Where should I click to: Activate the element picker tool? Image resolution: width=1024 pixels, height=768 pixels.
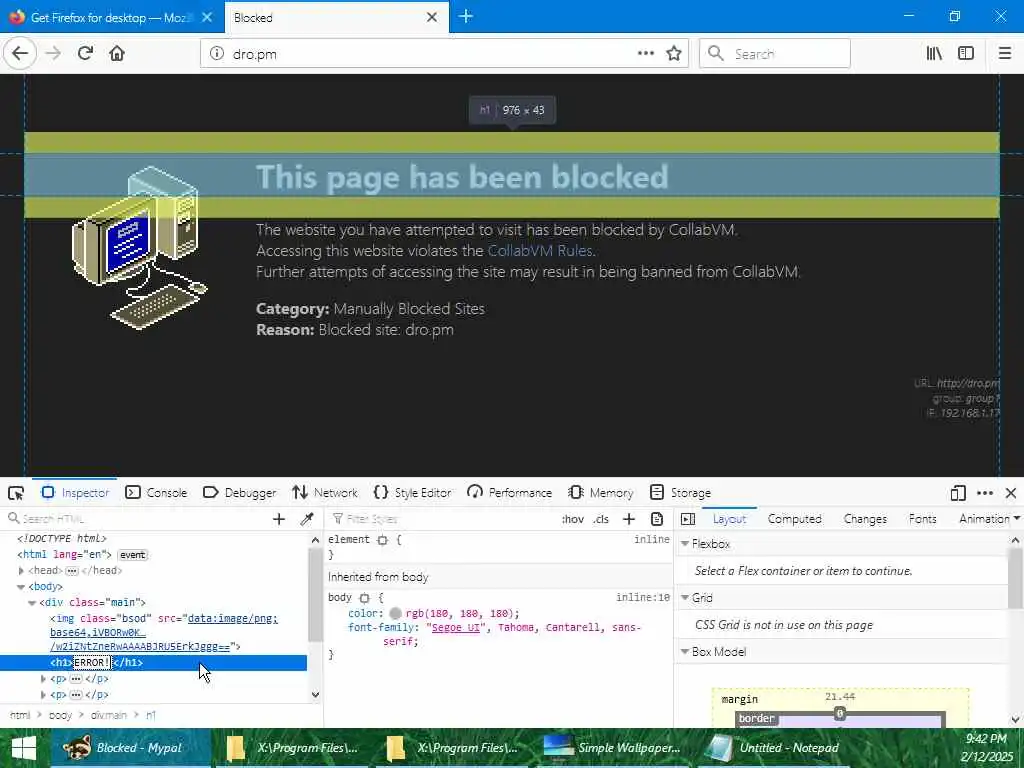tap(16, 493)
